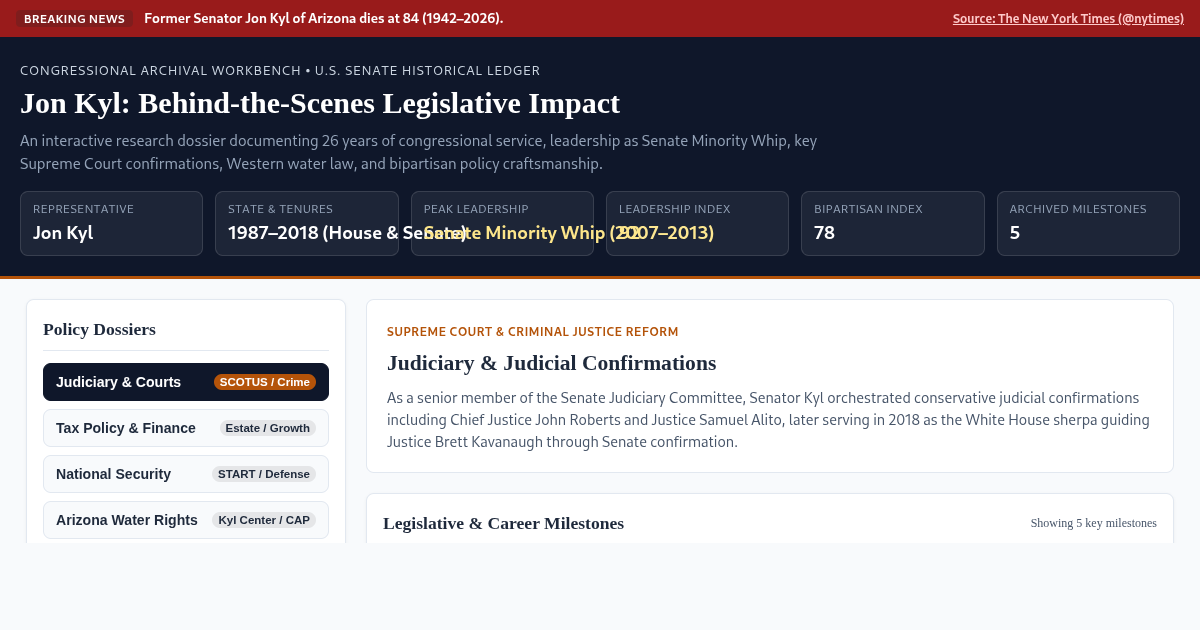Open Arizona Water Rights dossier

click(x=186, y=520)
